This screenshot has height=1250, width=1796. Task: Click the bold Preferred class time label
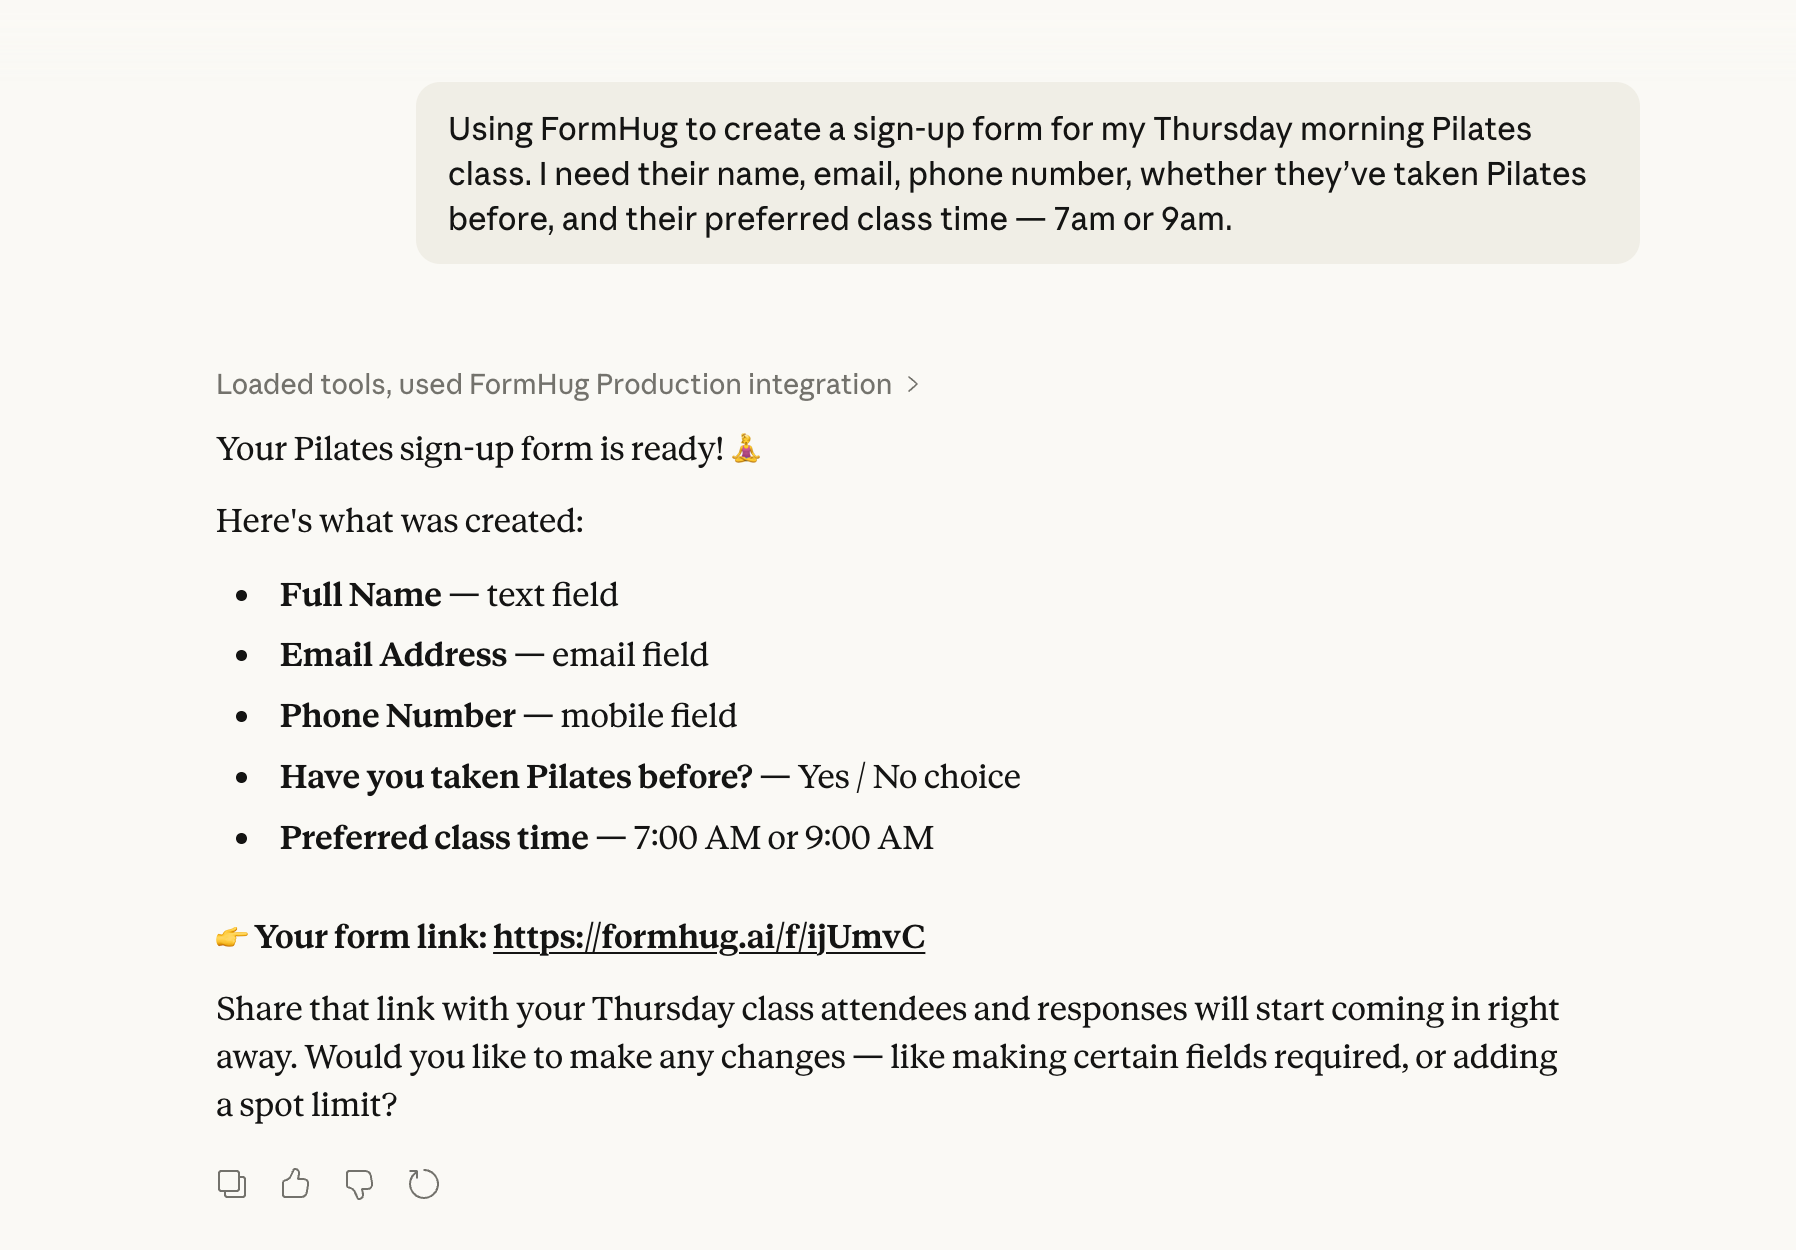pos(434,838)
